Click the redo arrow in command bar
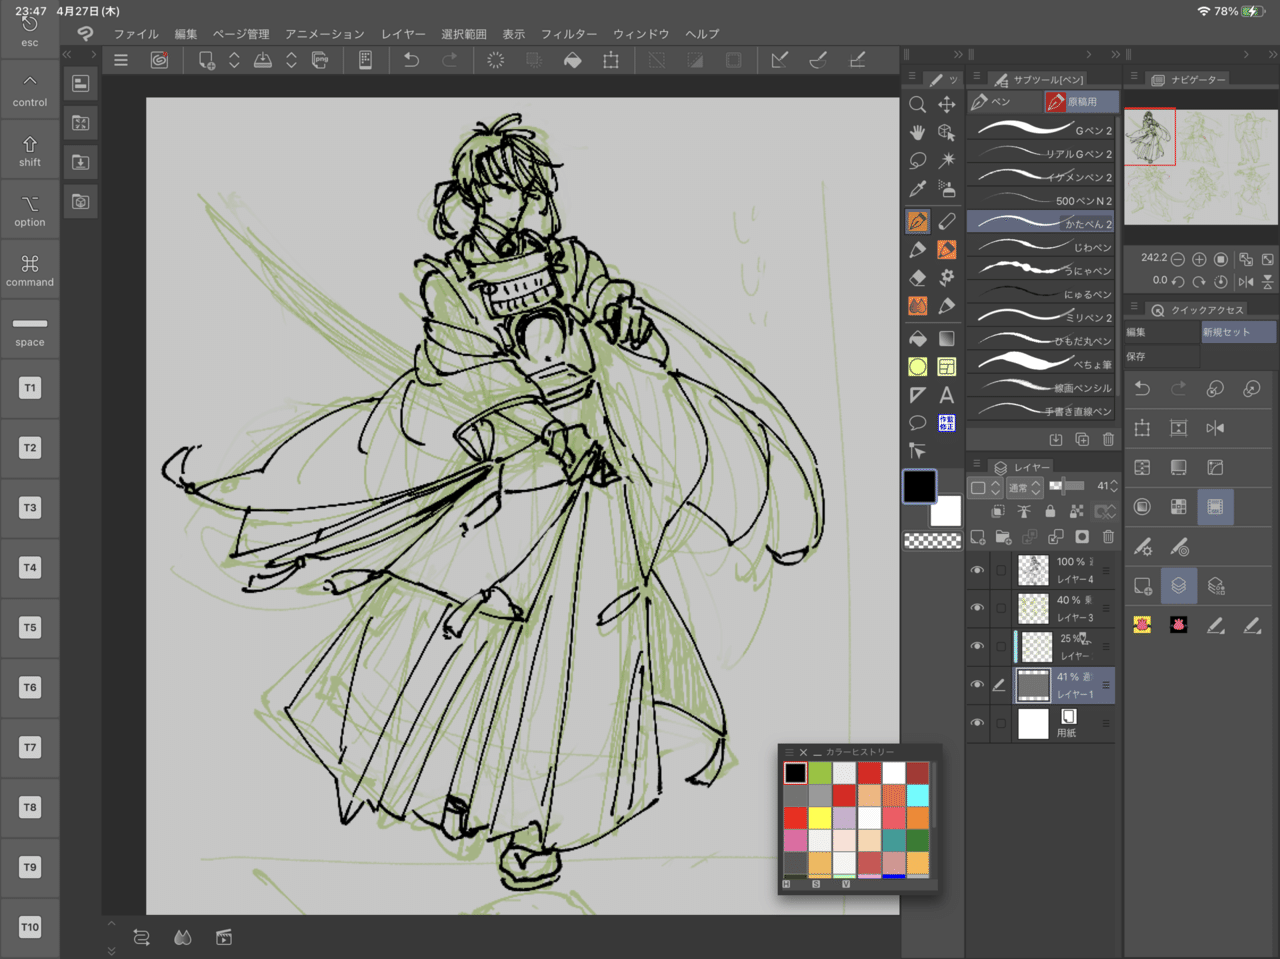Viewport: 1280px width, 959px height. (450, 60)
